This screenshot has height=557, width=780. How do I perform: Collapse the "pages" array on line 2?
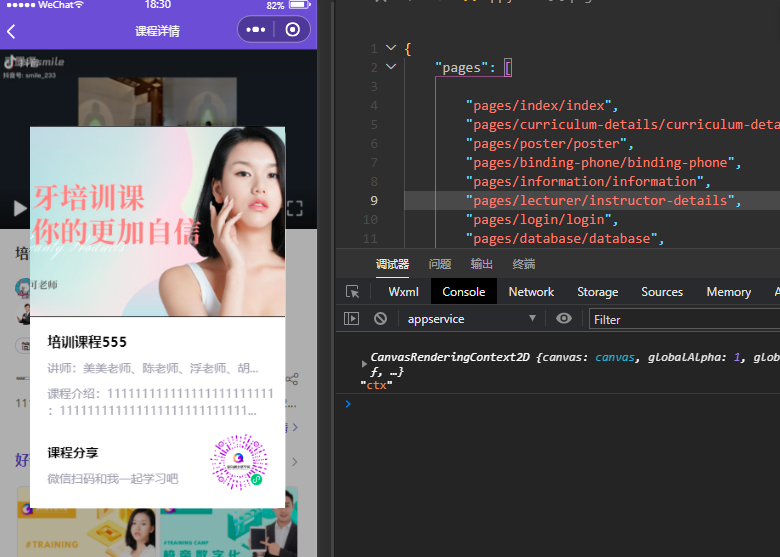point(391,67)
